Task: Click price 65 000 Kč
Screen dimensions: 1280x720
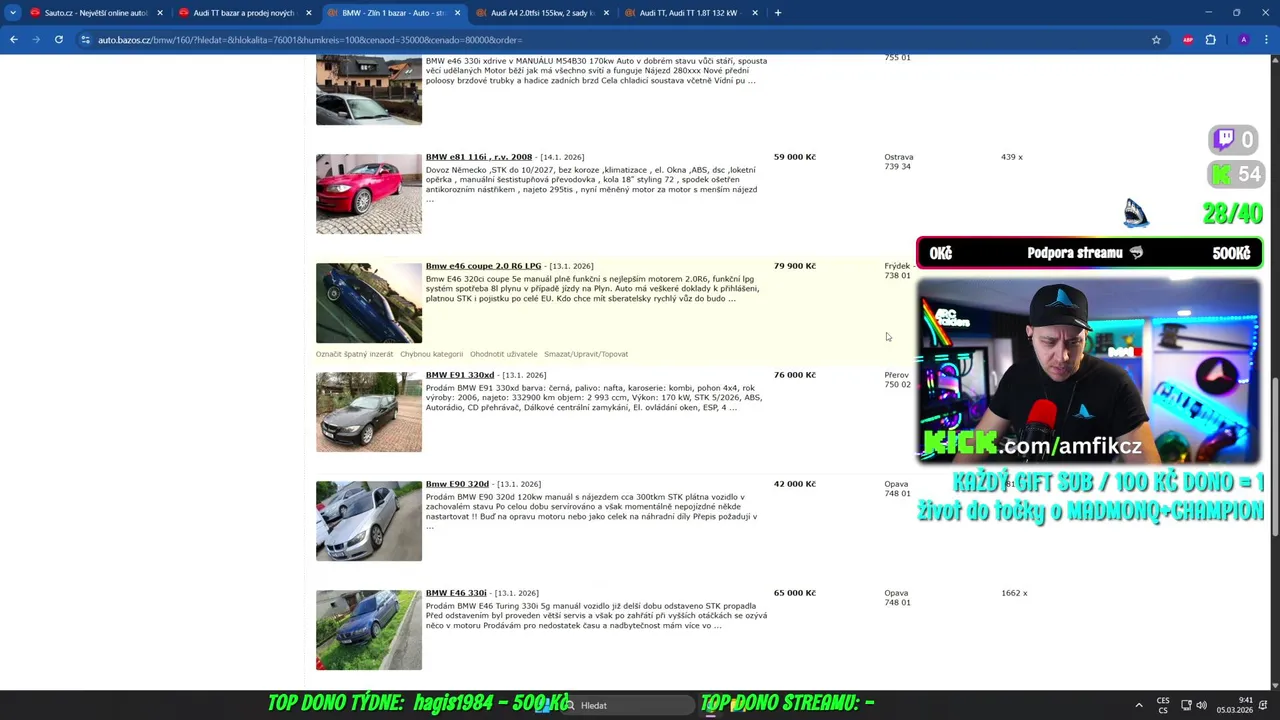Action: [x=794, y=593]
